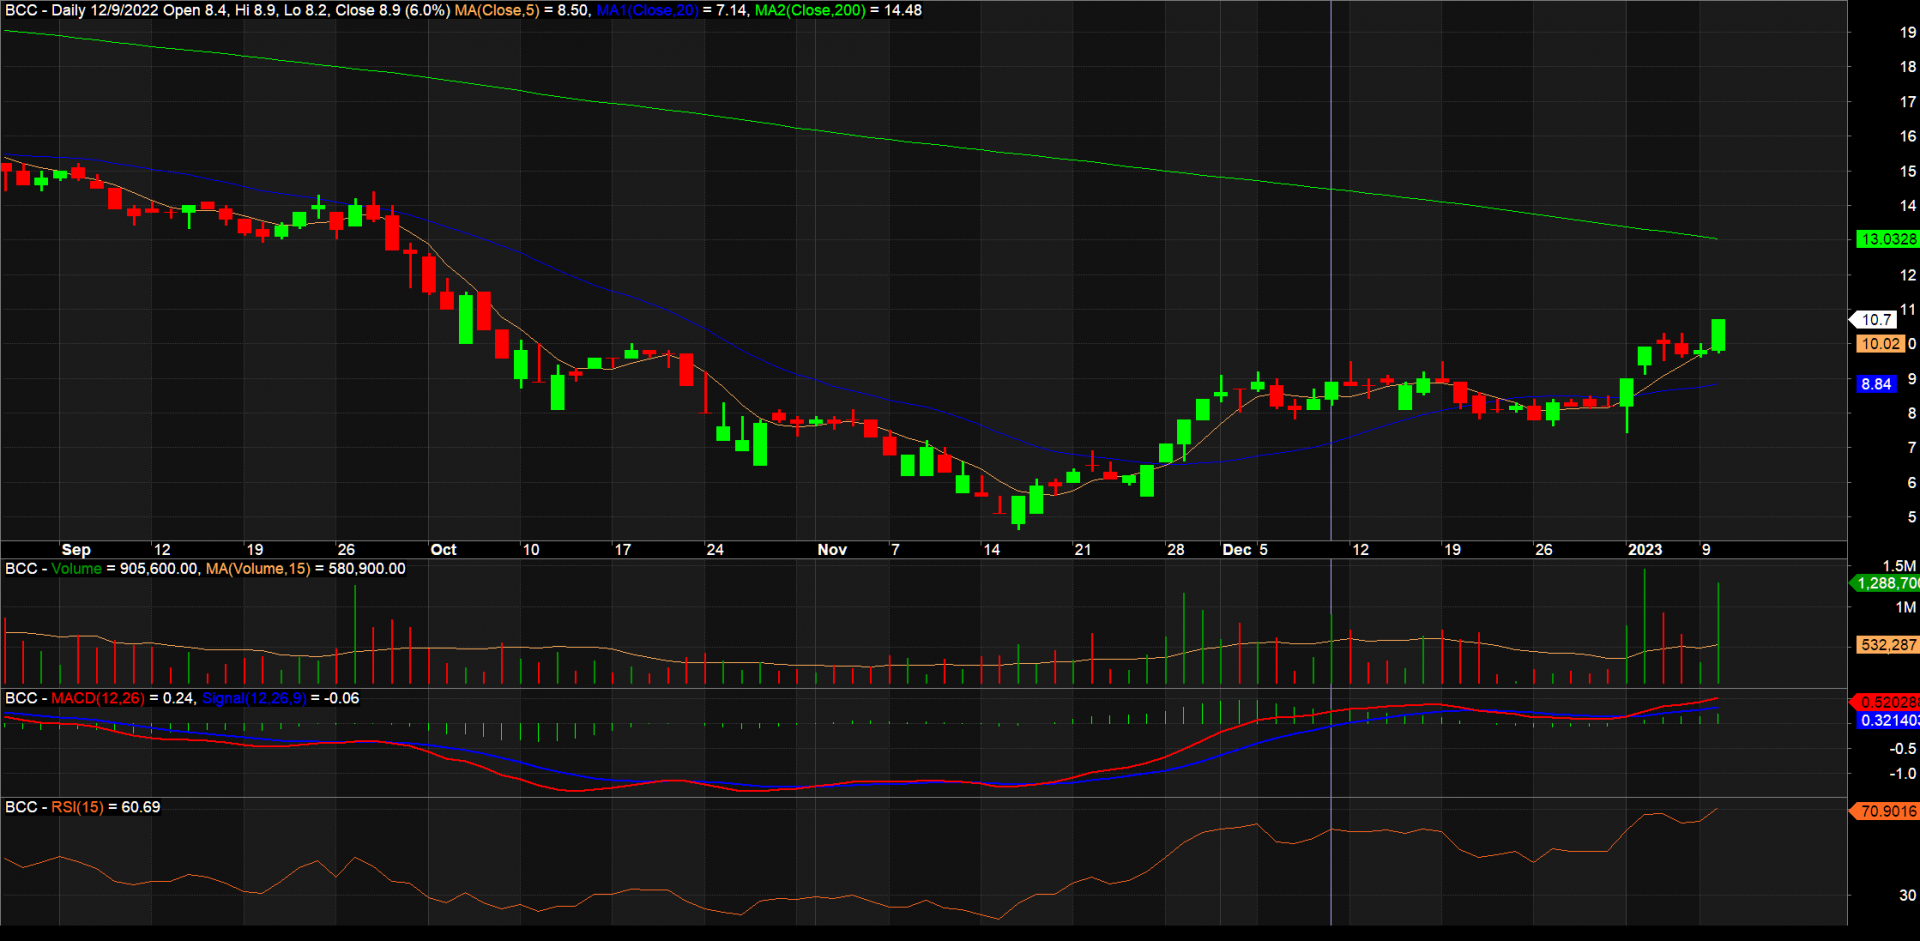Select the white 10.7 last price tag

coord(1875,320)
